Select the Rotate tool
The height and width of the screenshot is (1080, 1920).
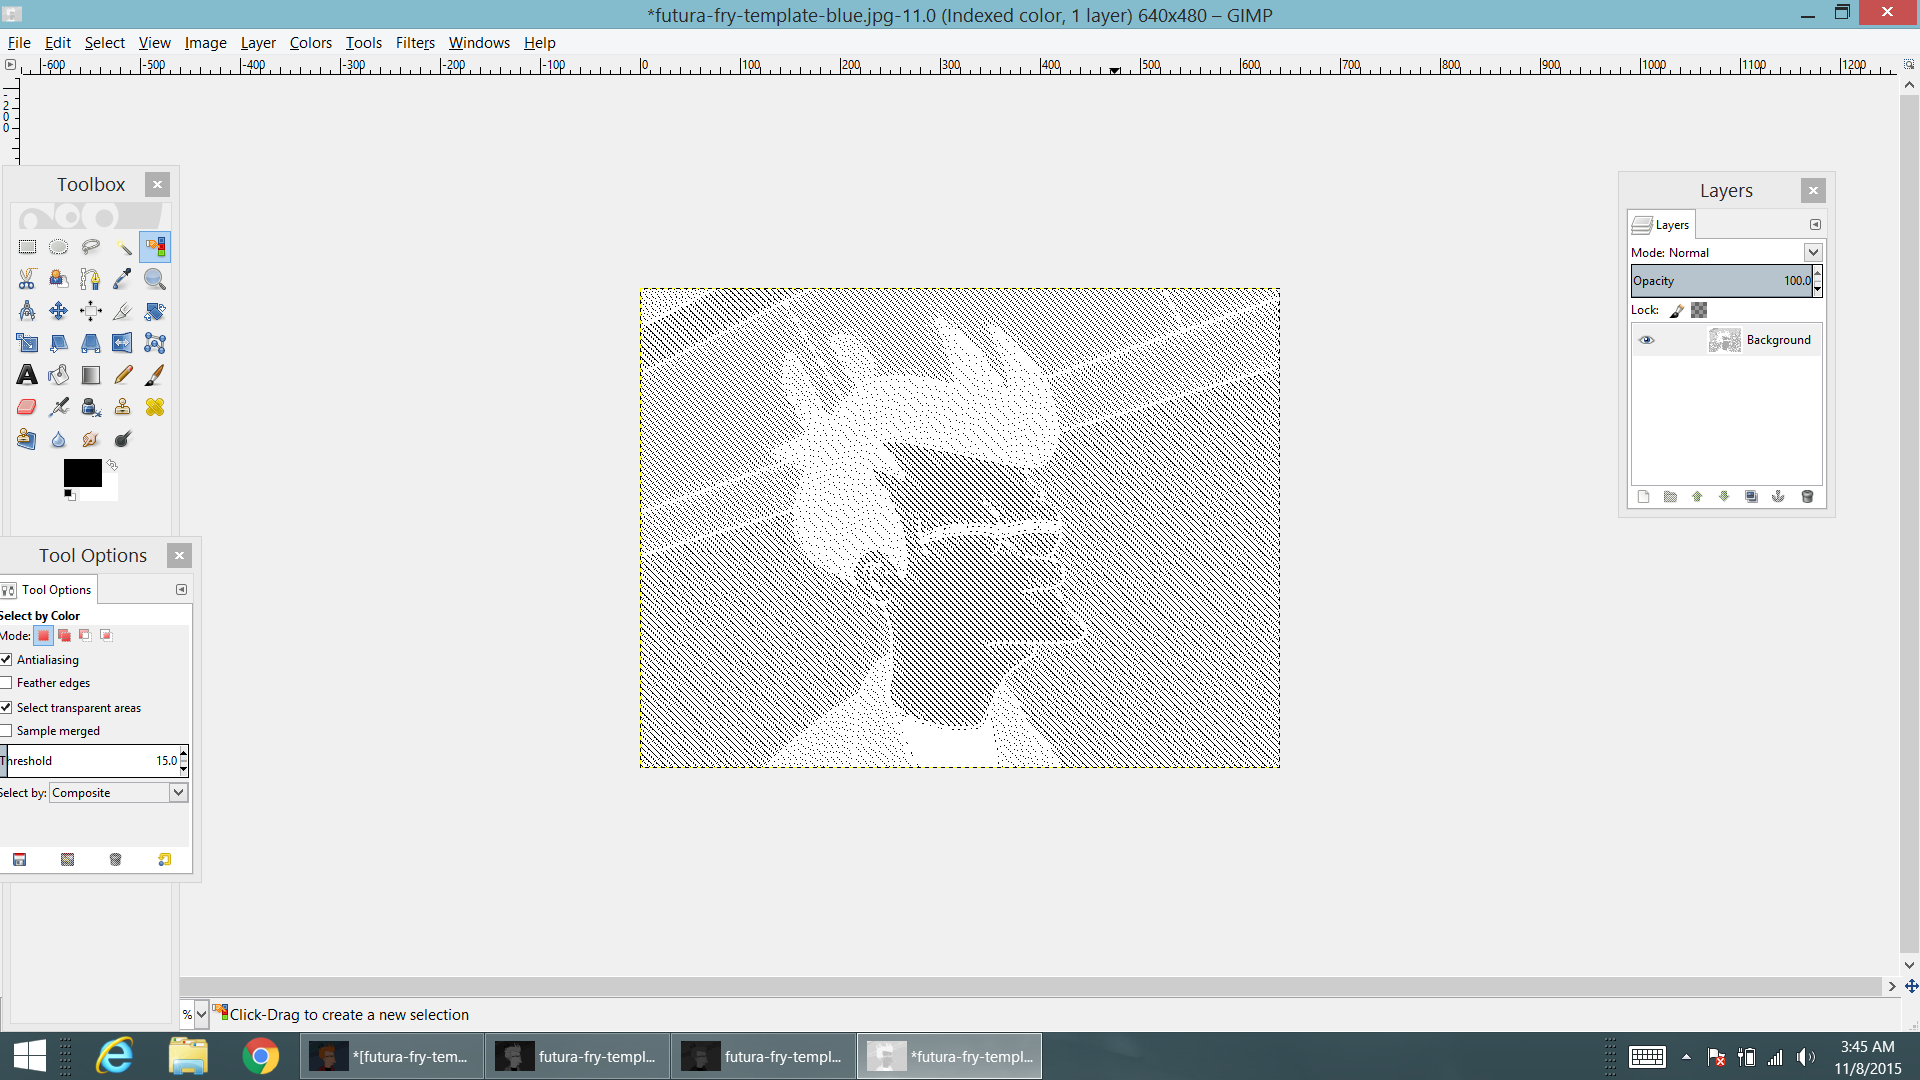[155, 311]
